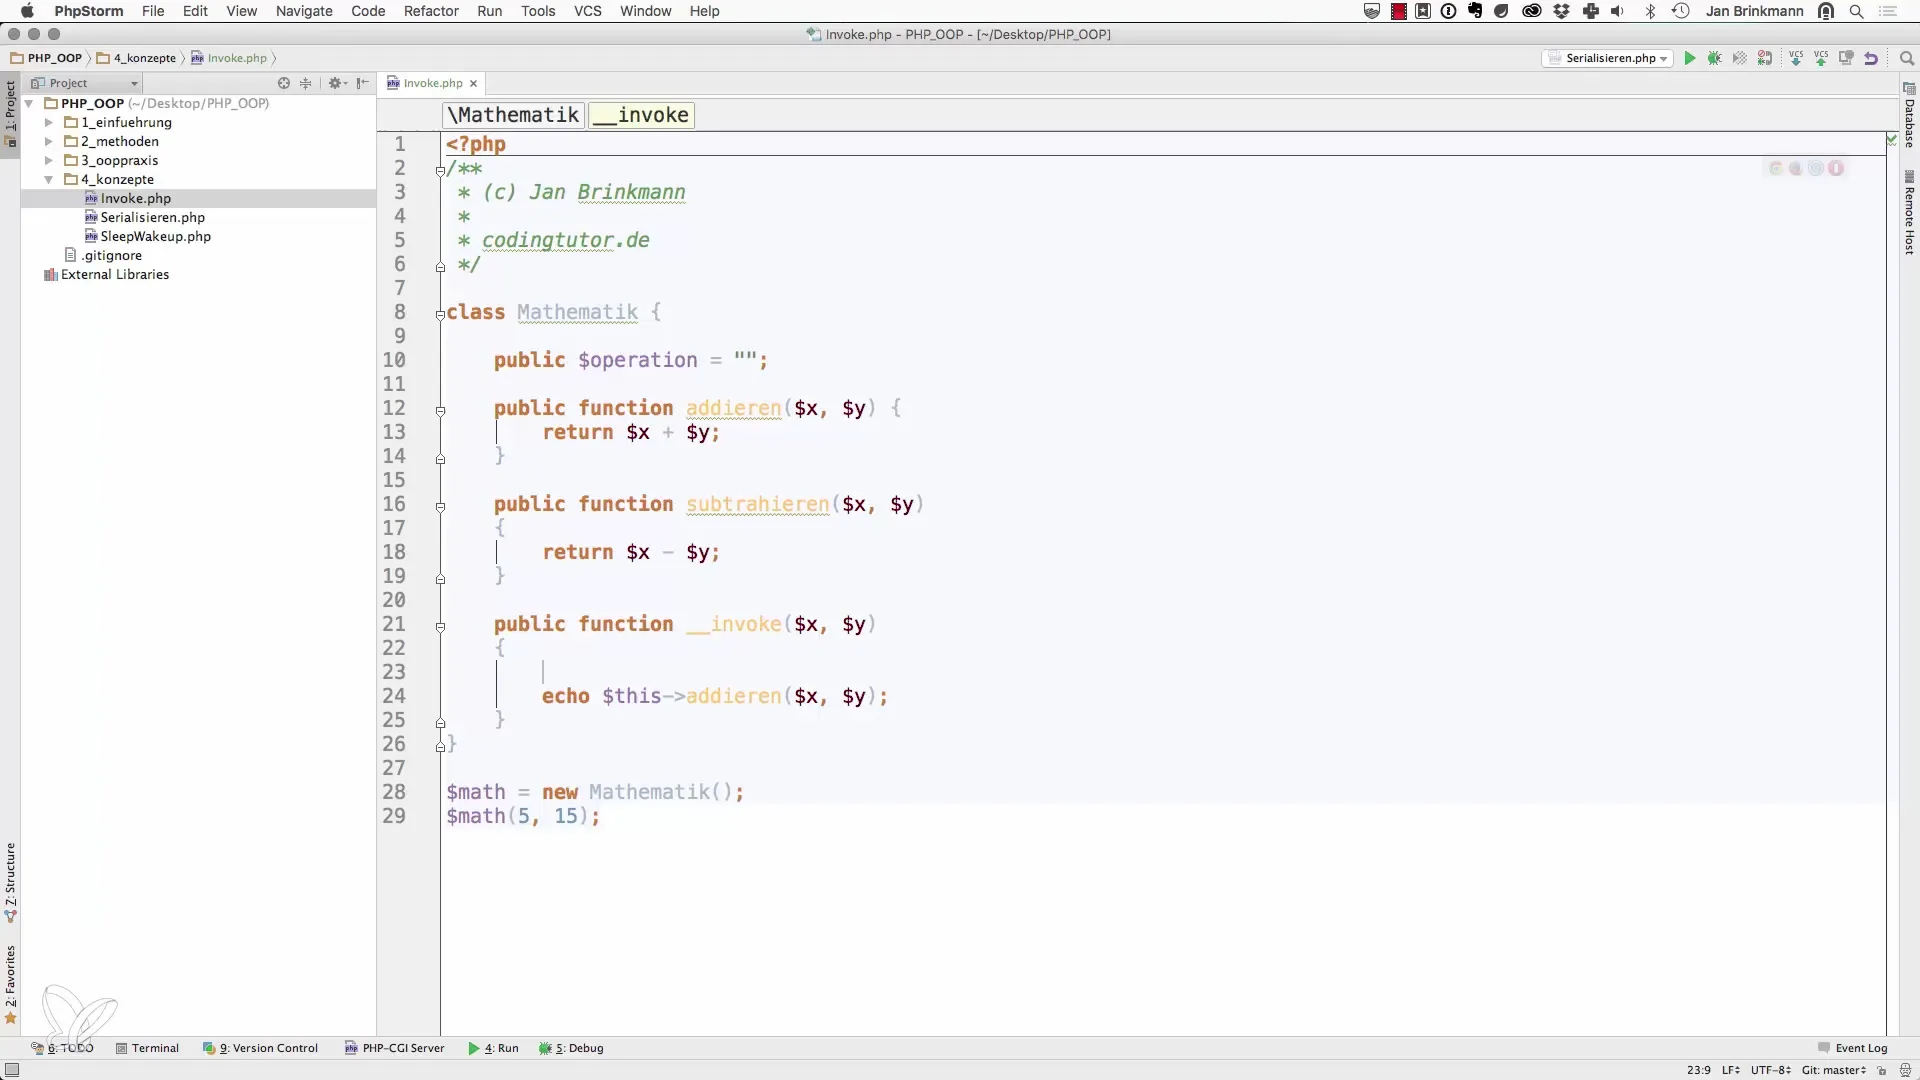The height and width of the screenshot is (1080, 1920).
Task: Open the Refactor menu
Action: click(431, 11)
